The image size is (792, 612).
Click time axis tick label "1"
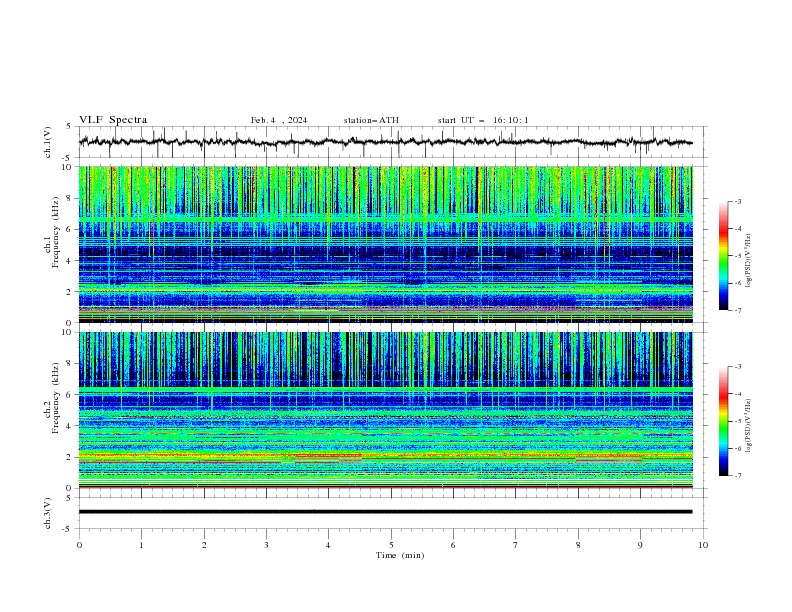(x=141, y=545)
